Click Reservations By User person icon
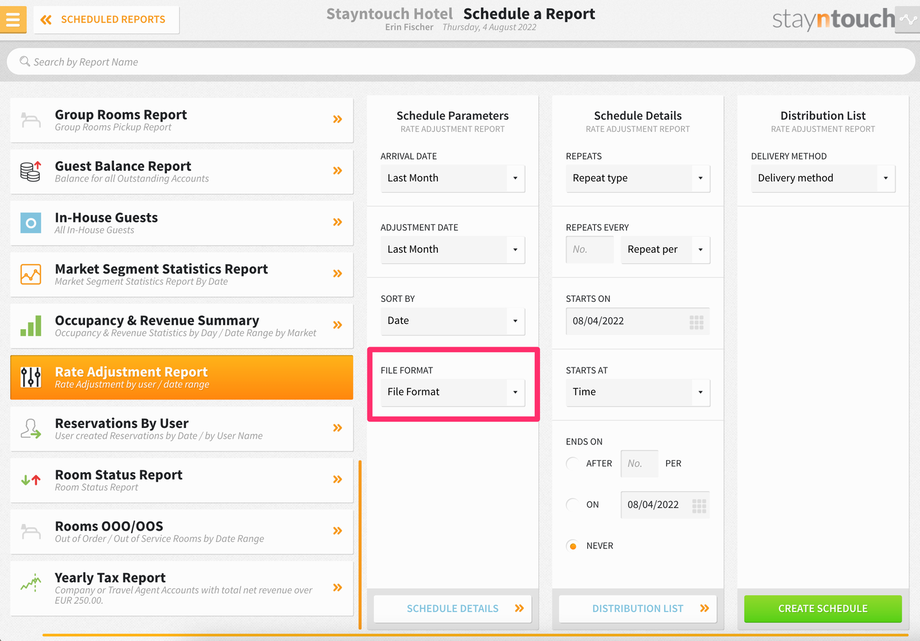 pos(31,429)
